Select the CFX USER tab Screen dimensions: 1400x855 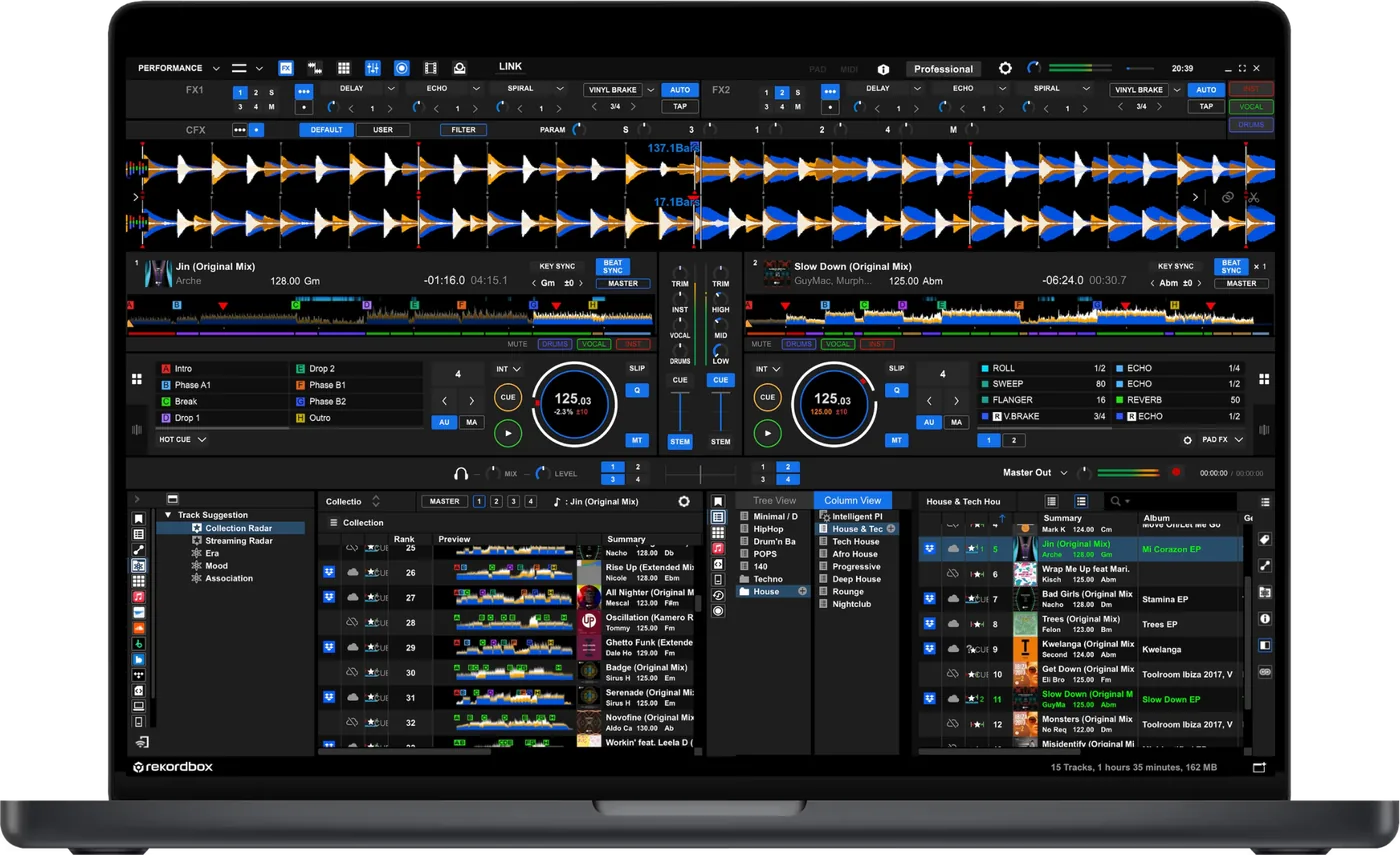tap(383, 130)
